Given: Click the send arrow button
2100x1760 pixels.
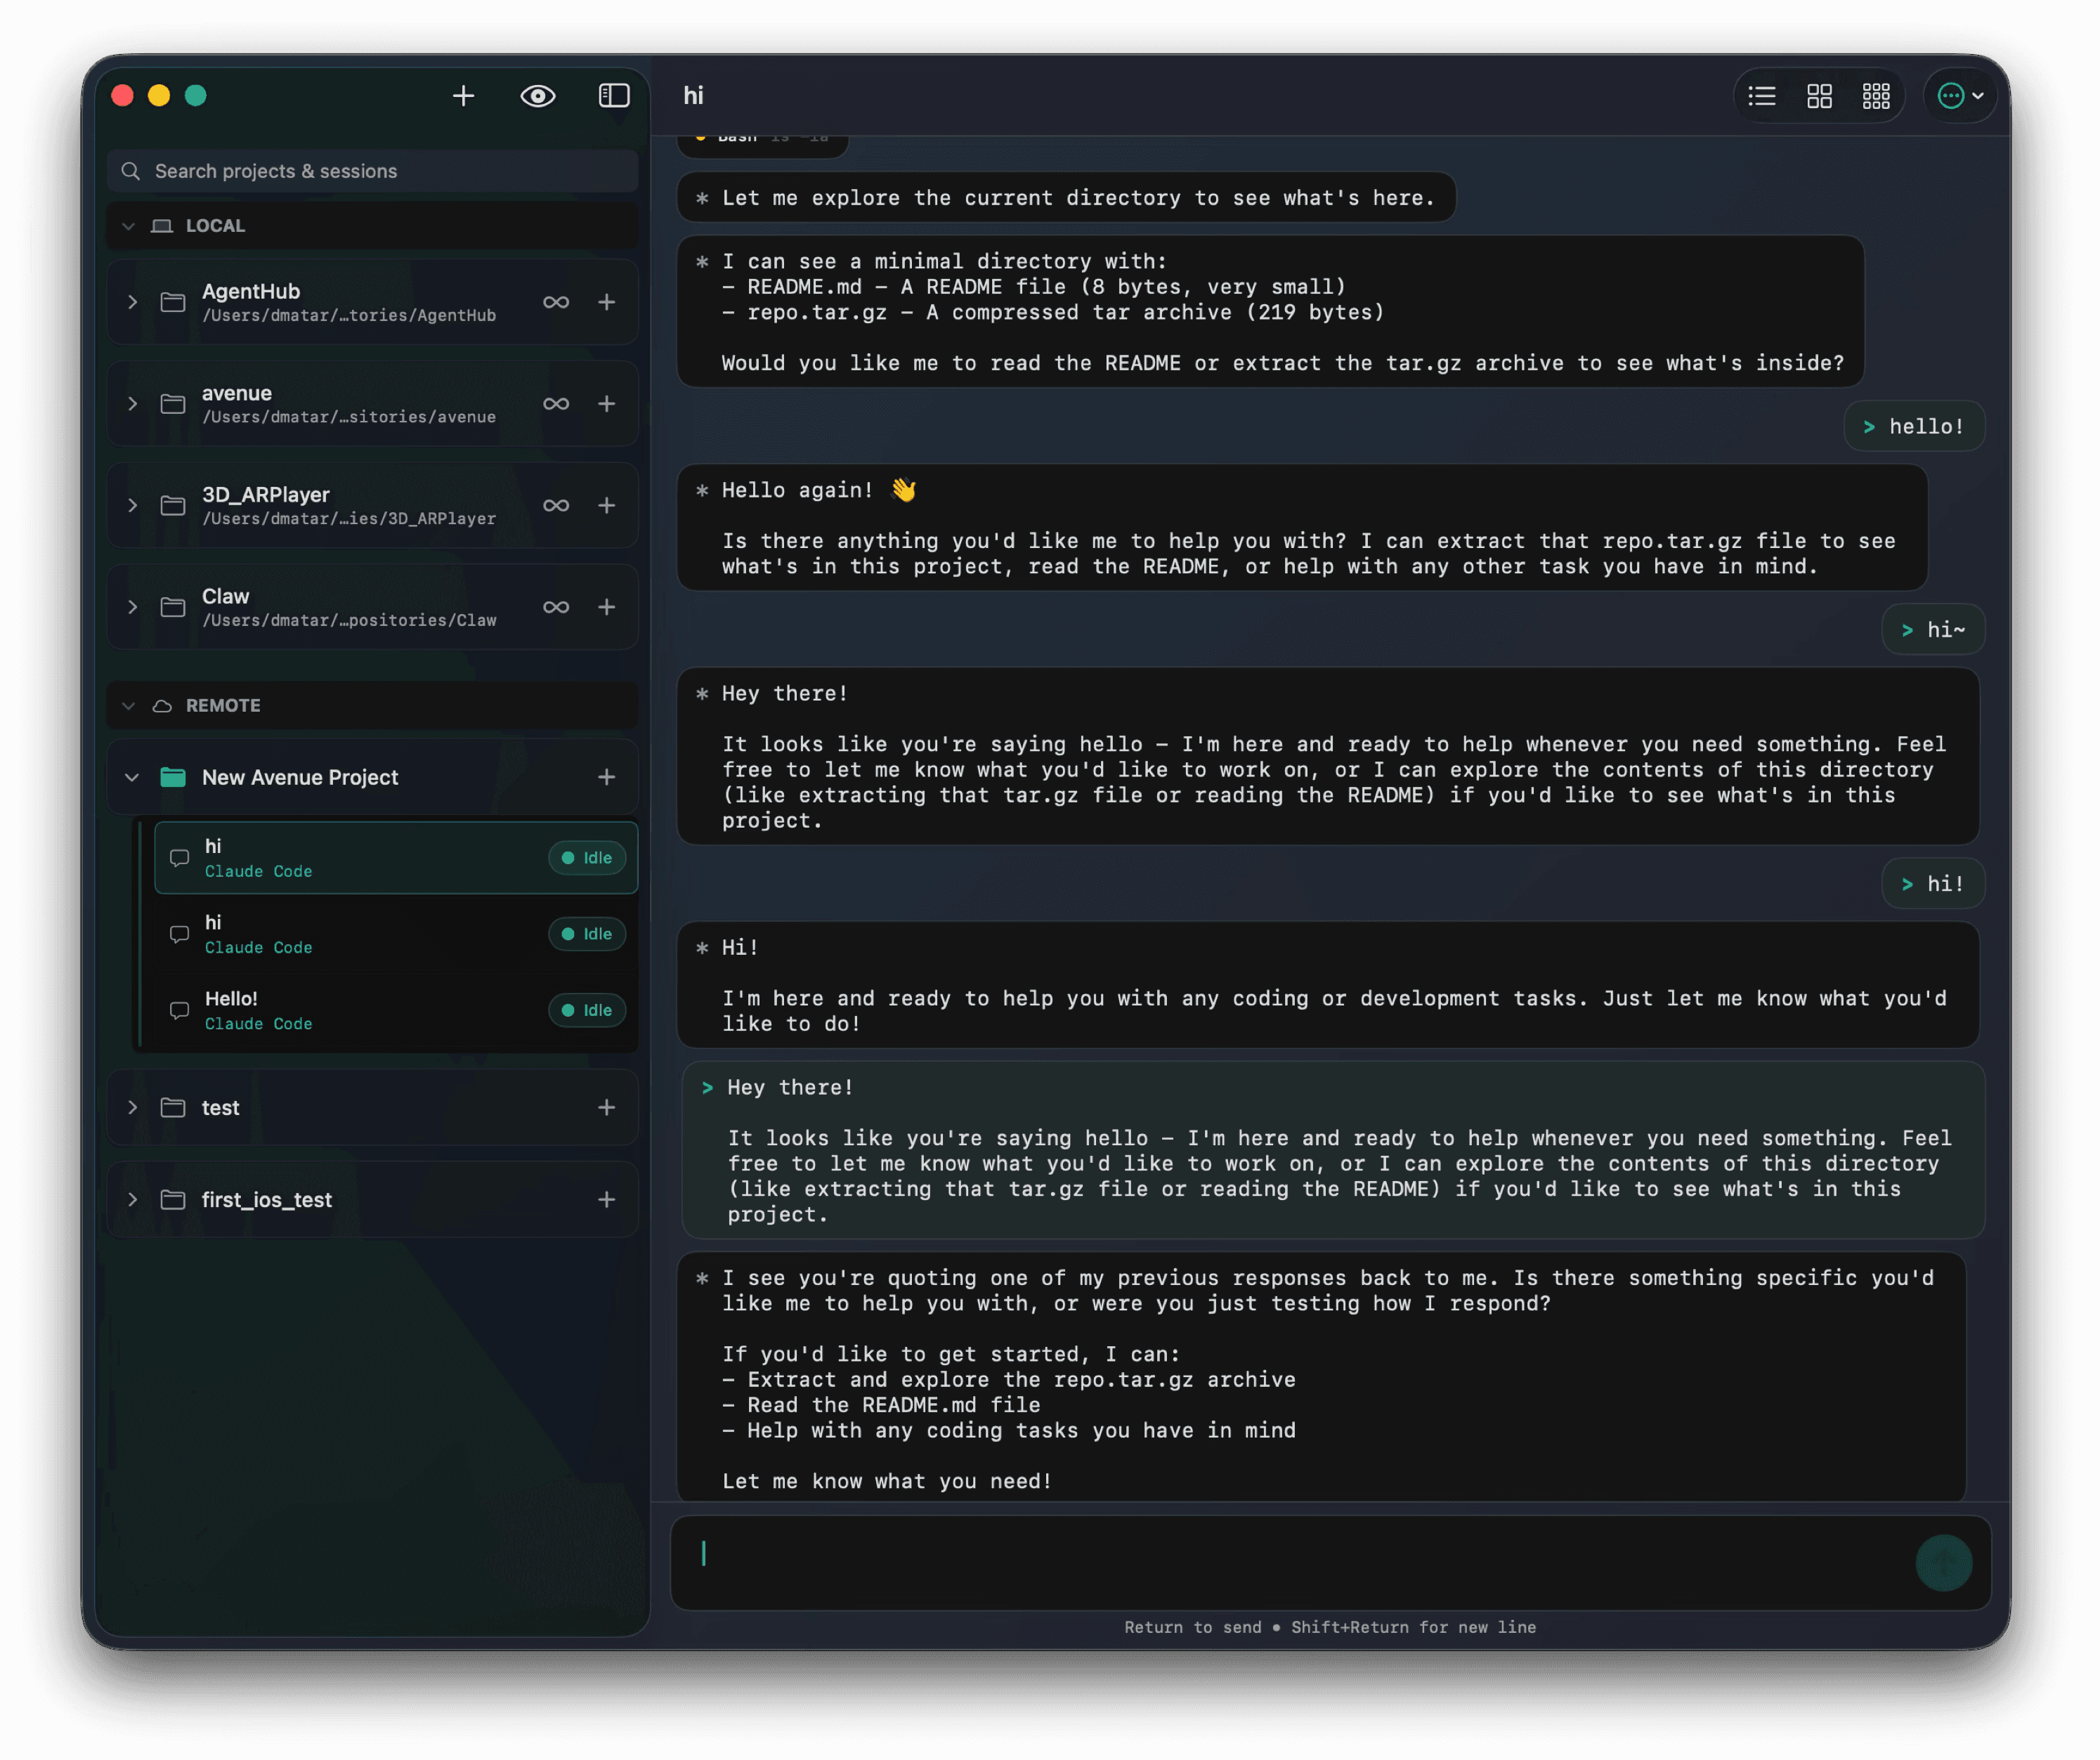Looking at the screenshot, I should tap(1943, 1562).
